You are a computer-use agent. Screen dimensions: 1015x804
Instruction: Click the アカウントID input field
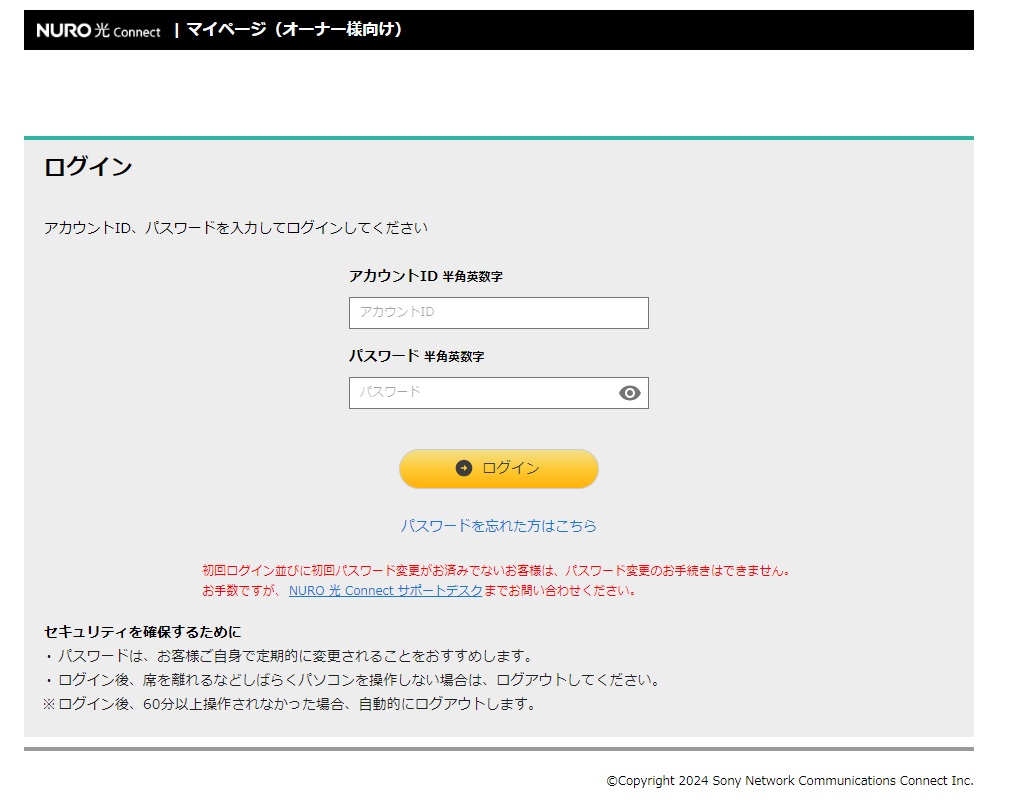point(498,312)
